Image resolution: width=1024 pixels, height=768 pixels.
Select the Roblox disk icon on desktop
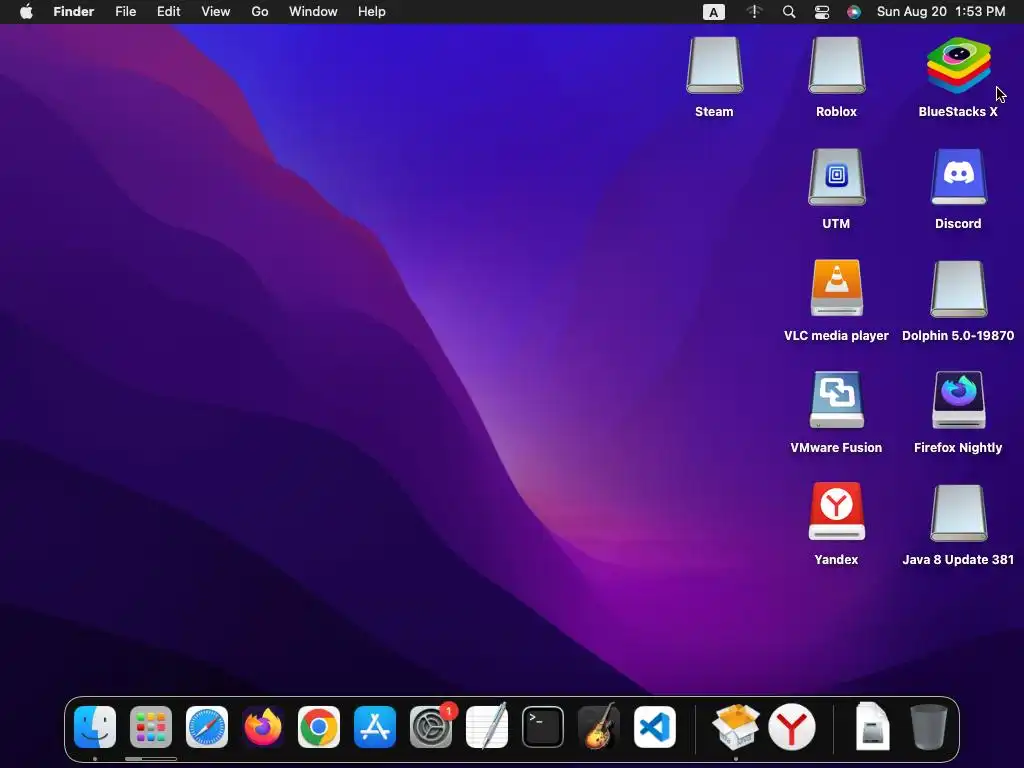coord(837,65)
